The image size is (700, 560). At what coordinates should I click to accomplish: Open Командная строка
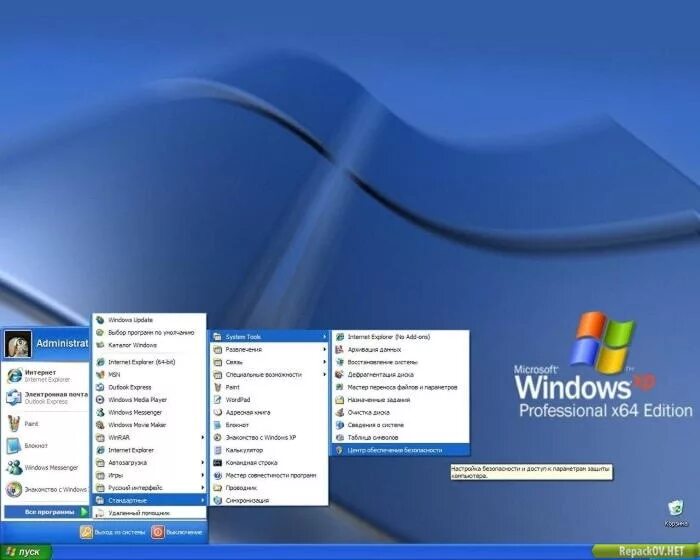click(x=269, y=463)
